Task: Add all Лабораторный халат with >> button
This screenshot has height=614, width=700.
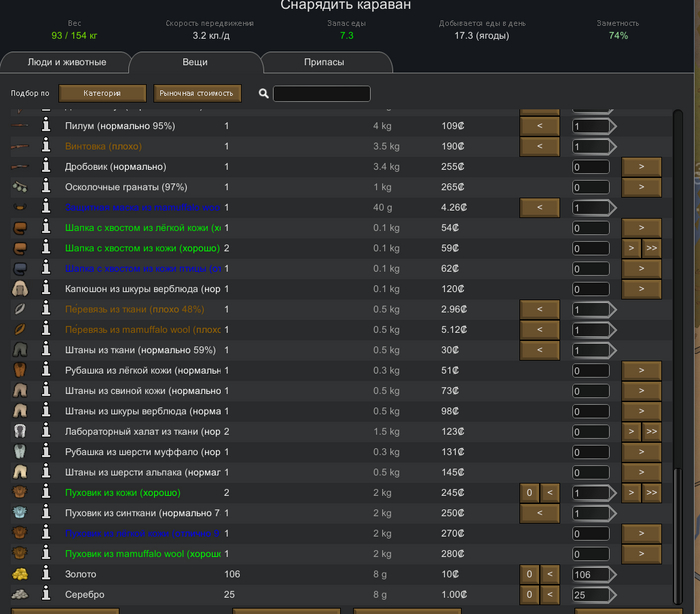Action: point(651,432)
